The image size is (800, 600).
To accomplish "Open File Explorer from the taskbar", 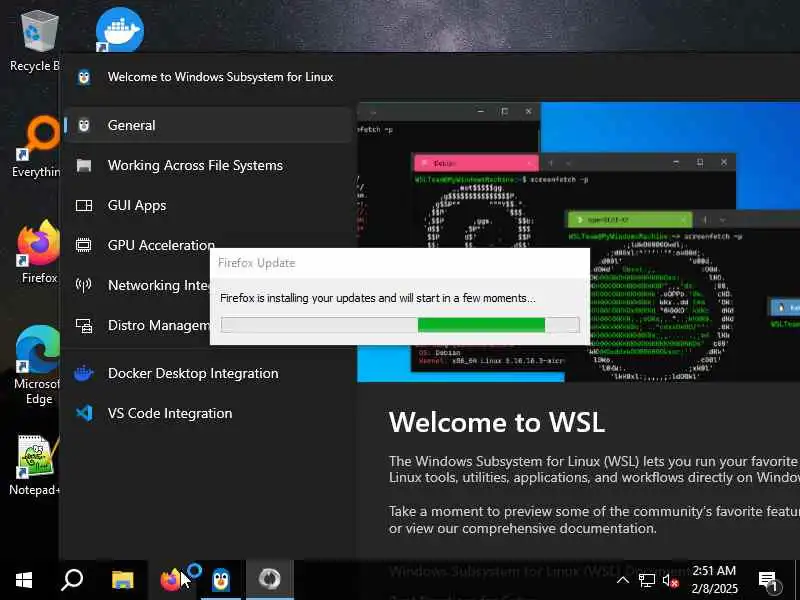I will coord(122,580).
